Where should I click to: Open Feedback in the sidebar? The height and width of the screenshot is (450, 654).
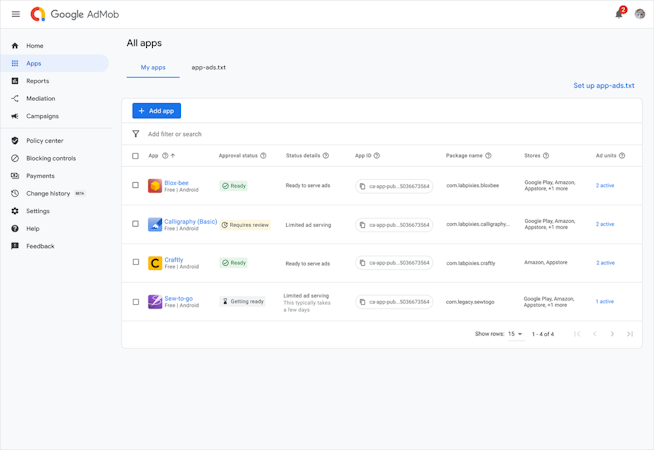point(54,246)
